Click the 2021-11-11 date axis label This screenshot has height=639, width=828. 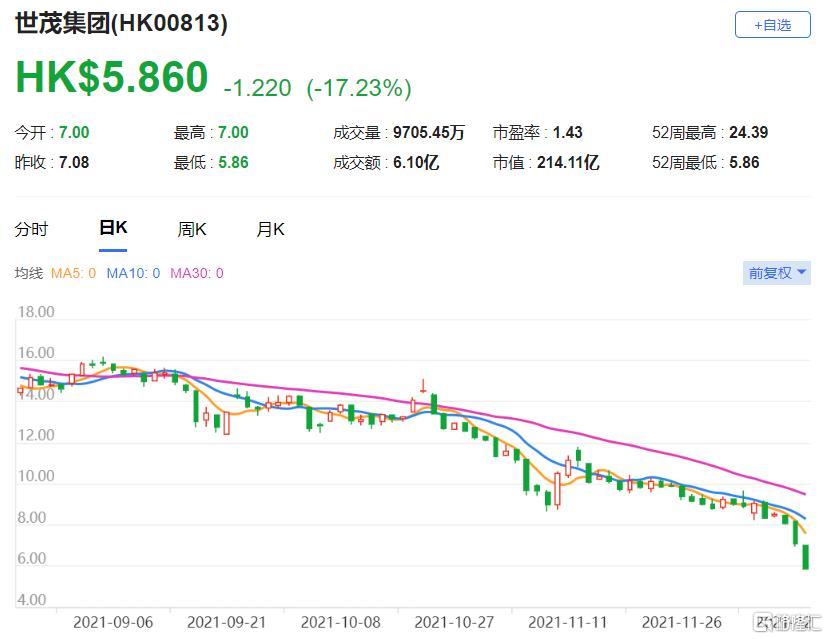point(569,622)
